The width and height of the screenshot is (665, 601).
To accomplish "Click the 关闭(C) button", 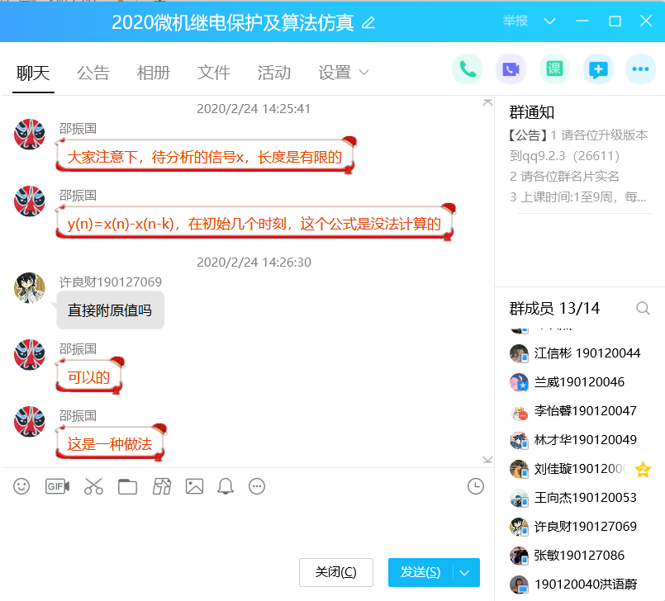I will (335, 572).
